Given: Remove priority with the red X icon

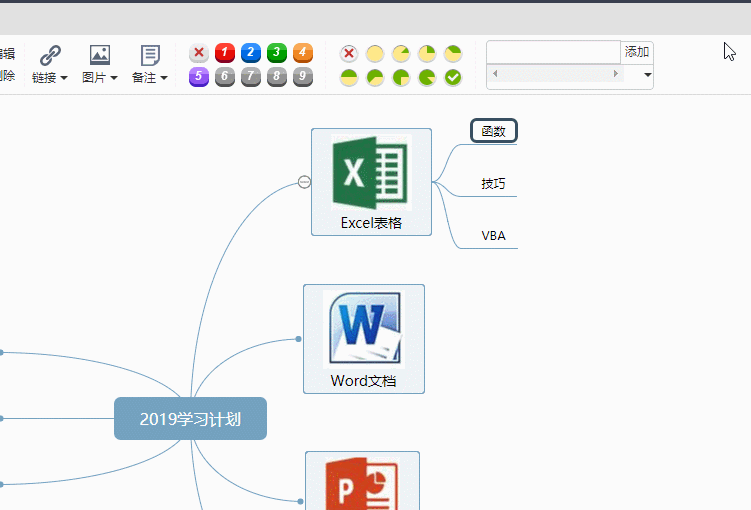Looking at the screenshot, I should (199, 53).
